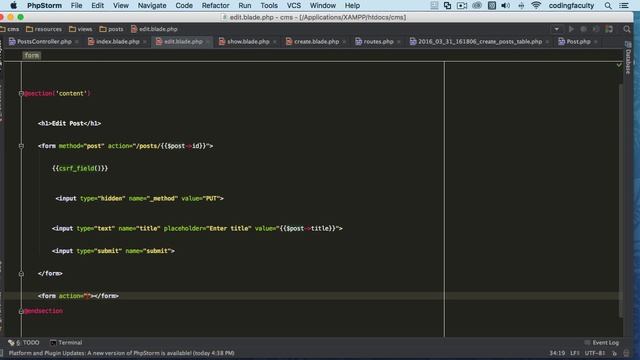Click cms folder in navigation bar
The width and height of the screenshot is (640, 360).
tap(10, 29)
